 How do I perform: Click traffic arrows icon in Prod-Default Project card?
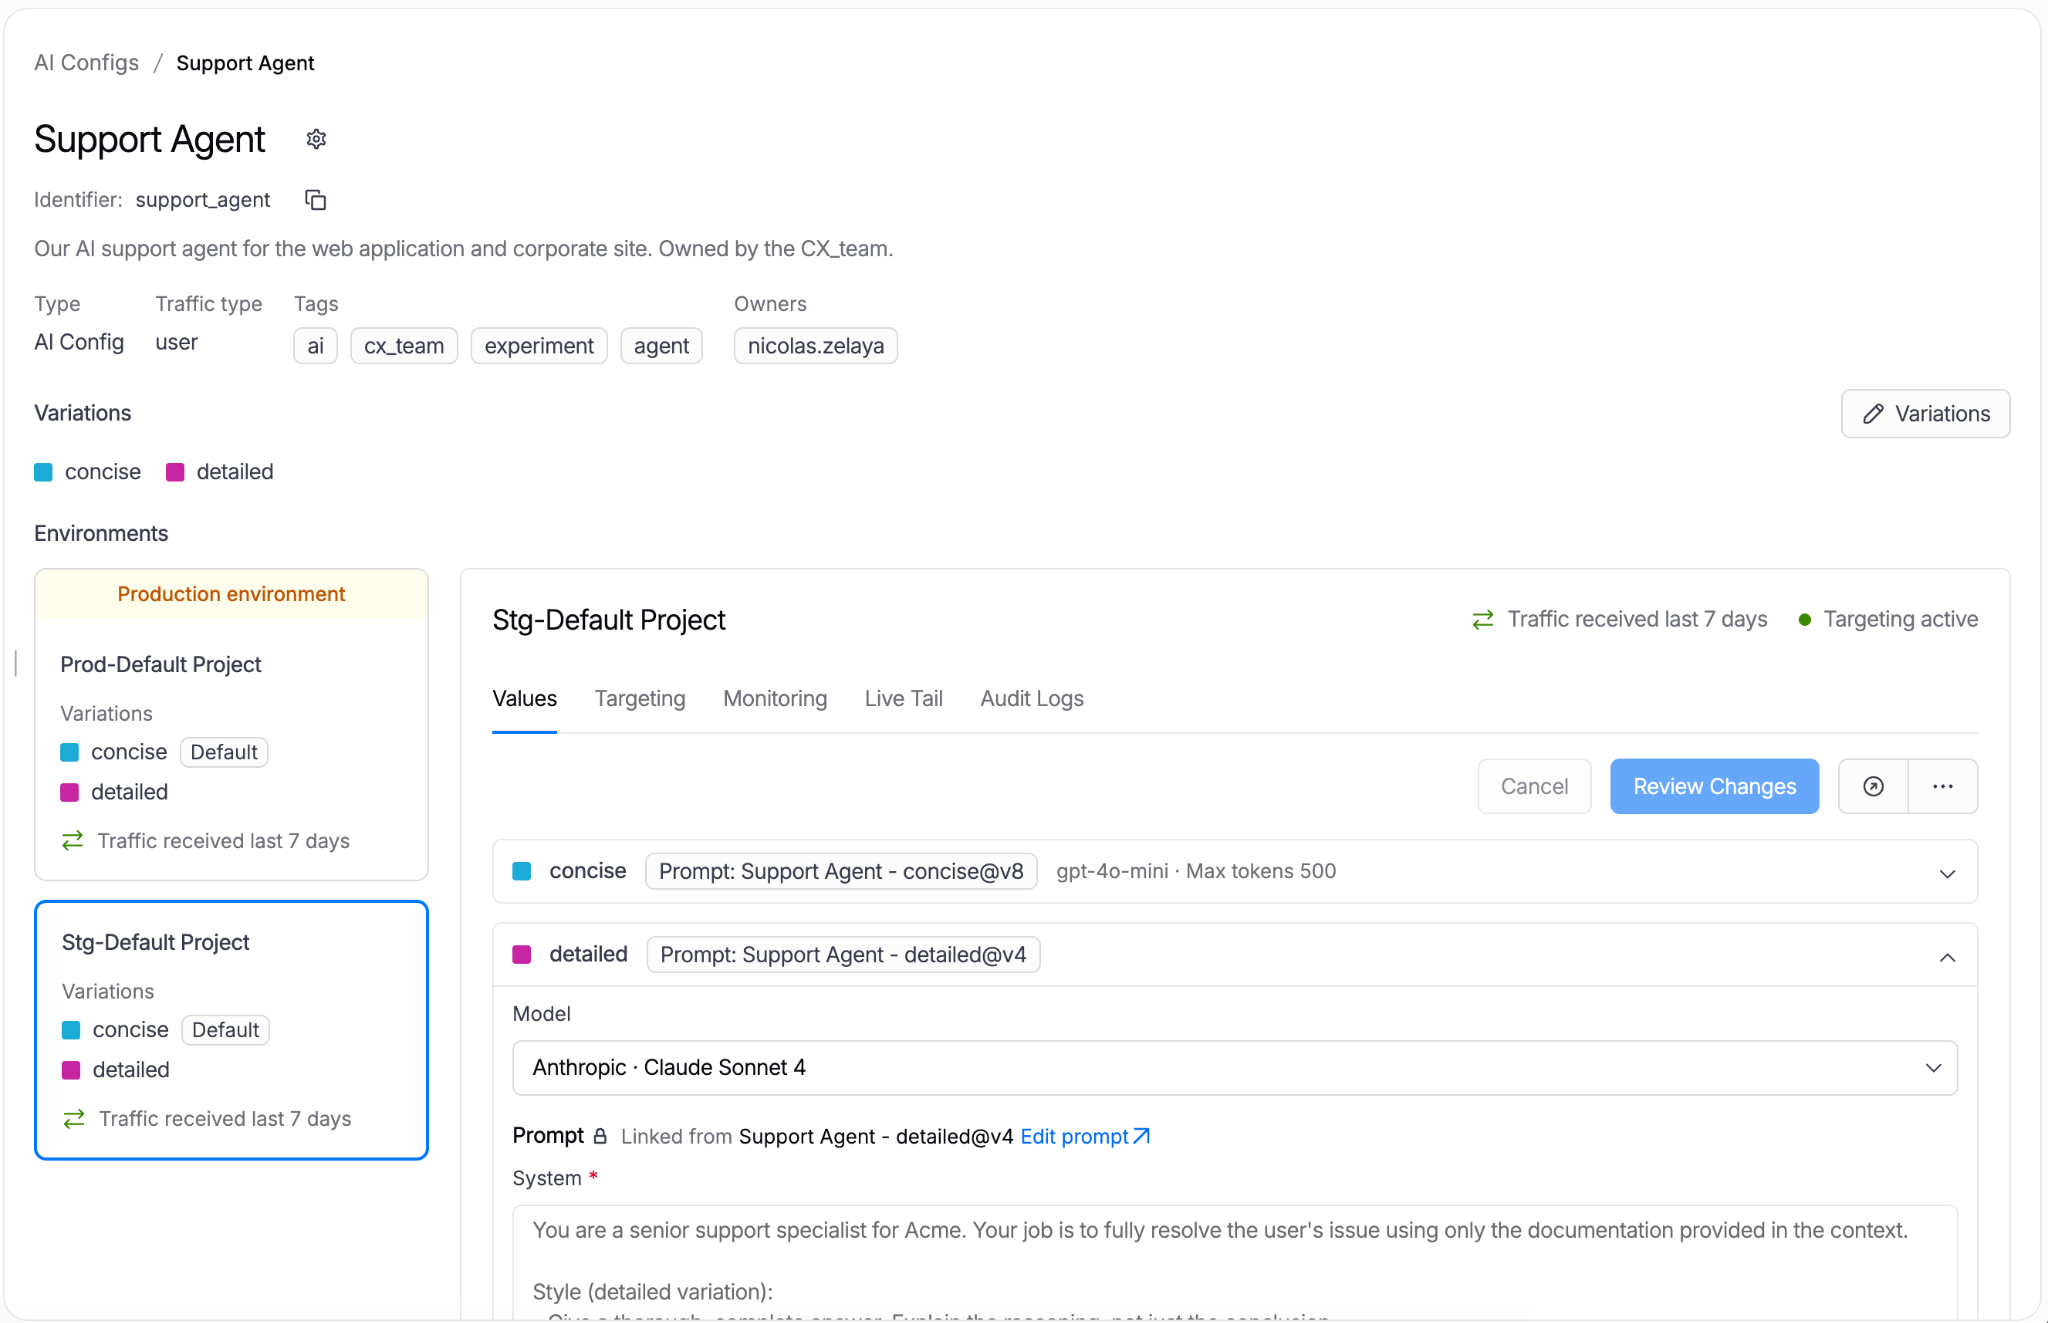72,841
